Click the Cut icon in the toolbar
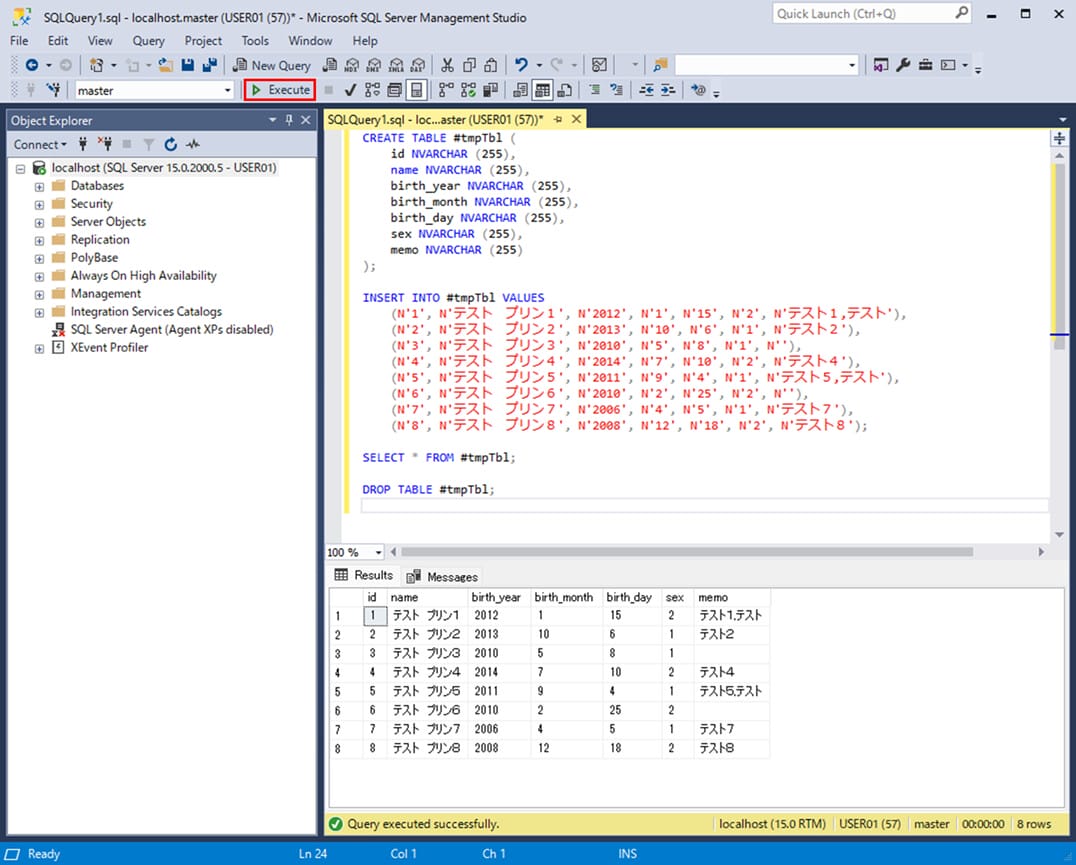This screenshot has width=1076, height=865. tap(447, 64)
